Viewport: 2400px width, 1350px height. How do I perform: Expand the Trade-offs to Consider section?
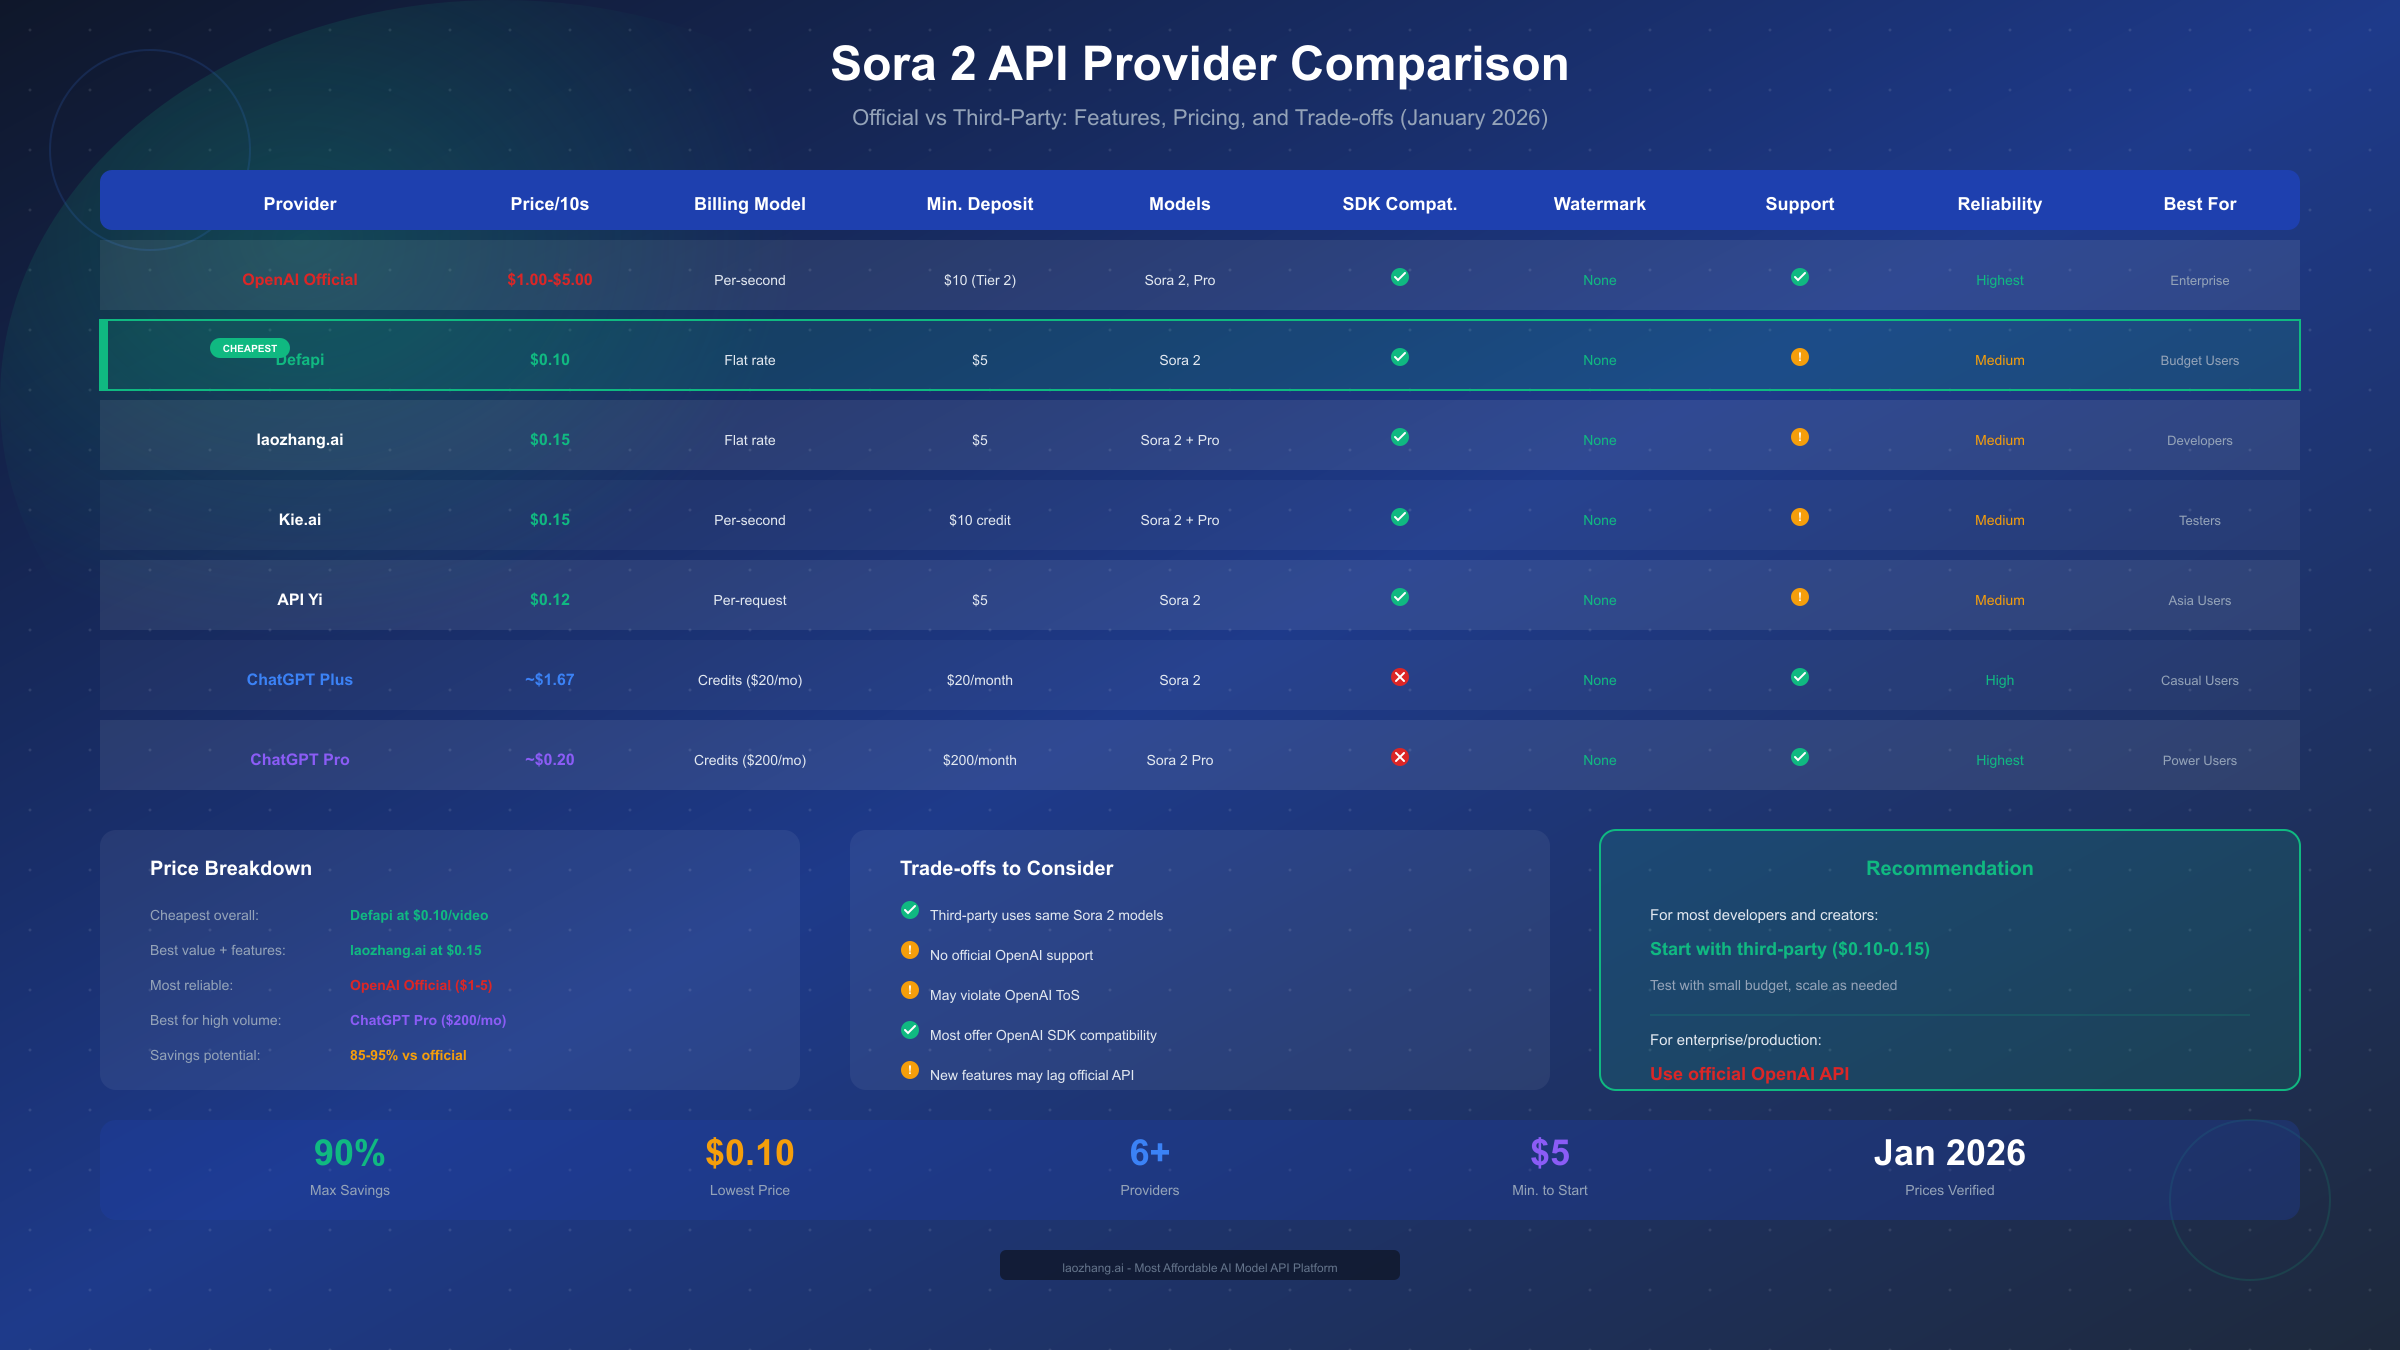(1199, 962)
